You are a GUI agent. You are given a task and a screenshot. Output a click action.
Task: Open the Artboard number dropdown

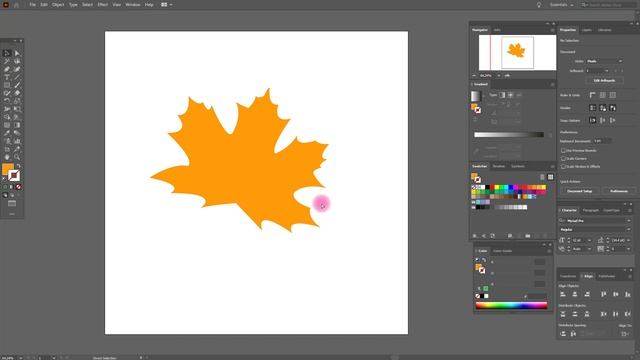click(598, 71)
